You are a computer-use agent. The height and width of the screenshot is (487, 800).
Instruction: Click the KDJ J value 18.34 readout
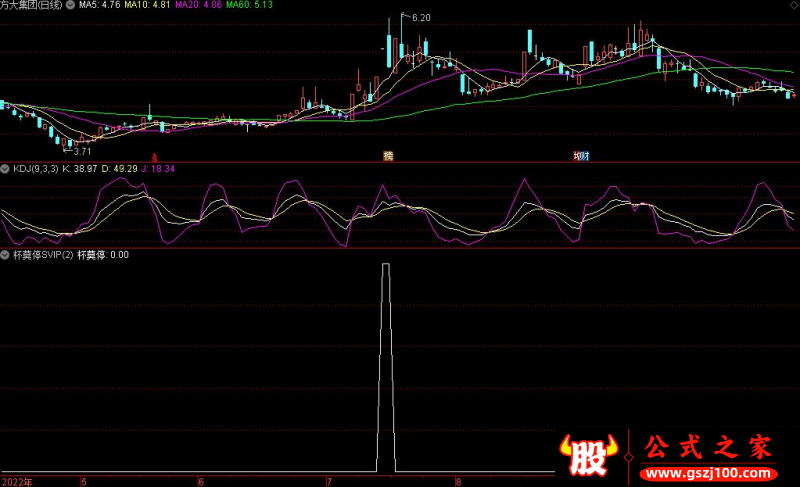(154, 169)
